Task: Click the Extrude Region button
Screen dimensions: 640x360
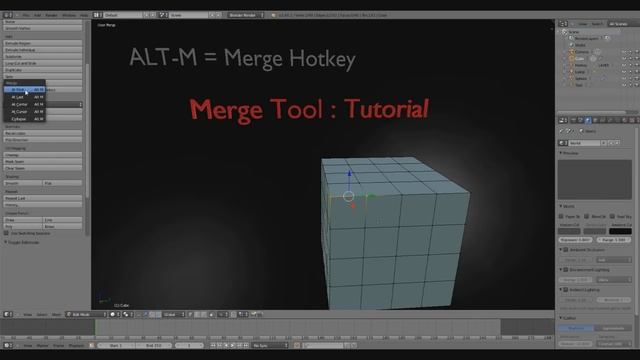Action: 43,43
